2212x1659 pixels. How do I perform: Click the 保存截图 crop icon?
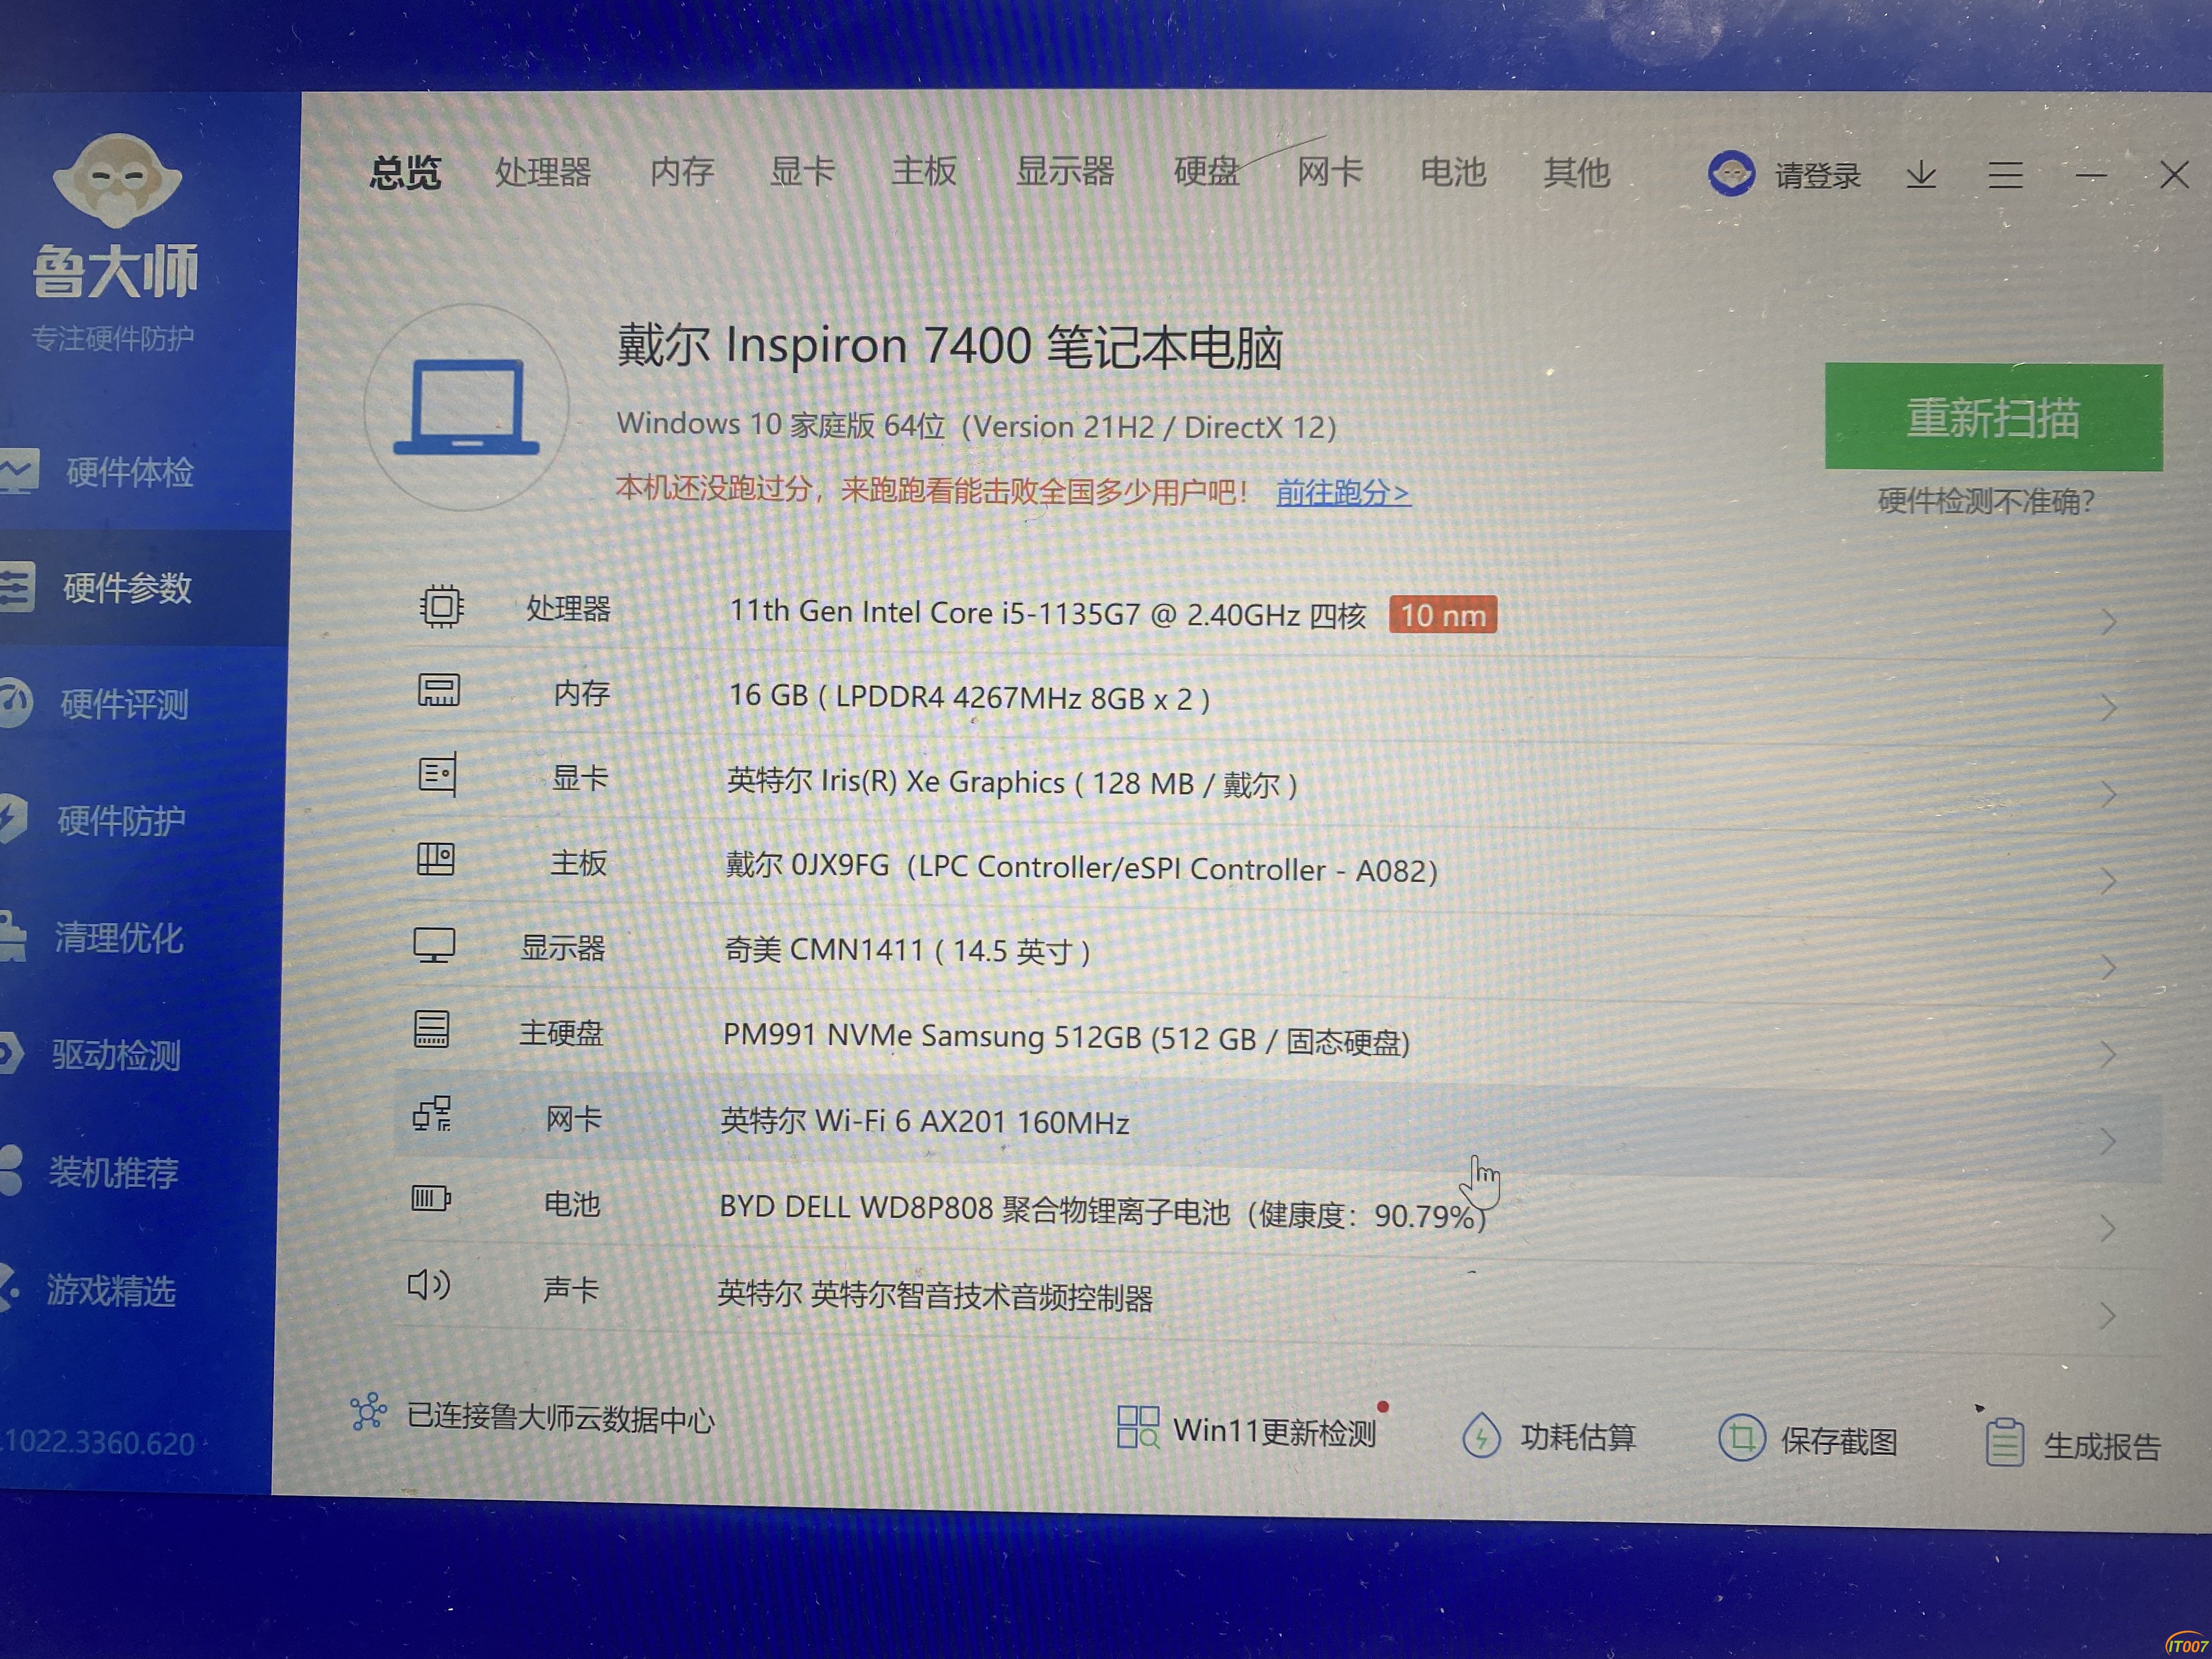pyautogui.click(x=1741, y=1438)
